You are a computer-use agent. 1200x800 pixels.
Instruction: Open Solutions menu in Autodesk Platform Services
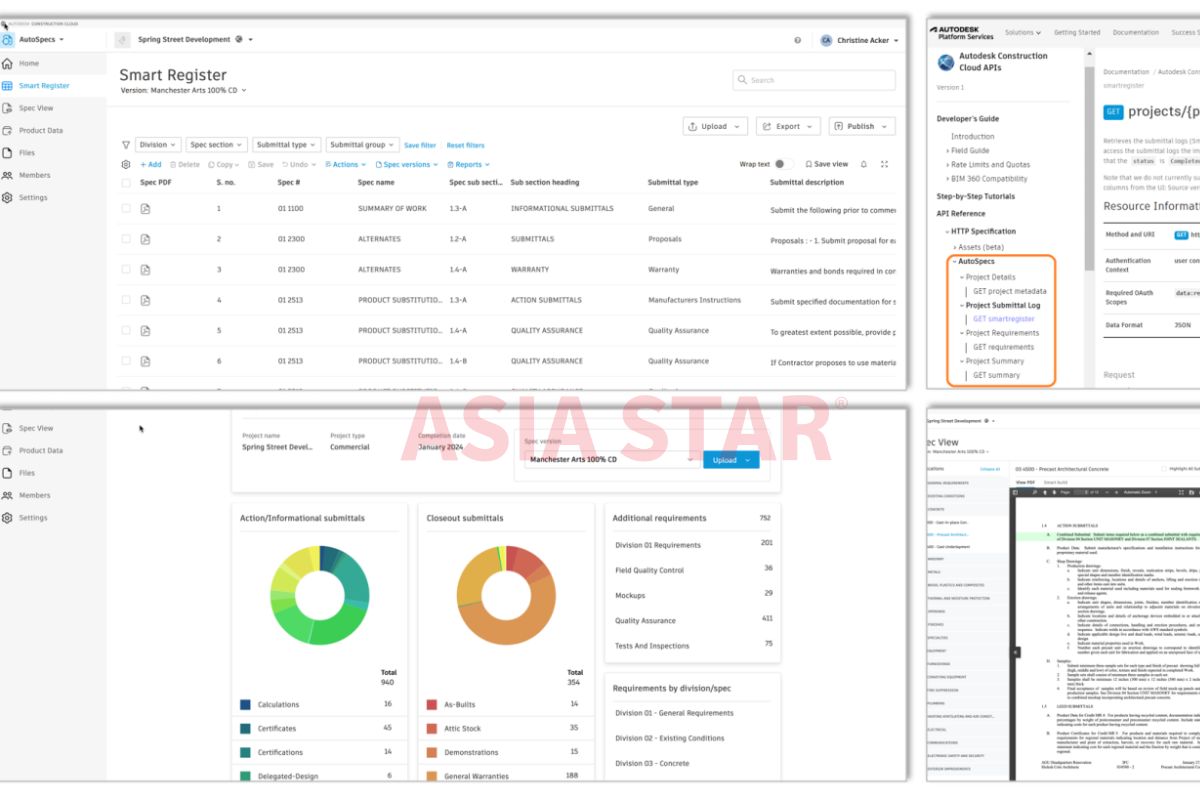coord(1023,32)
